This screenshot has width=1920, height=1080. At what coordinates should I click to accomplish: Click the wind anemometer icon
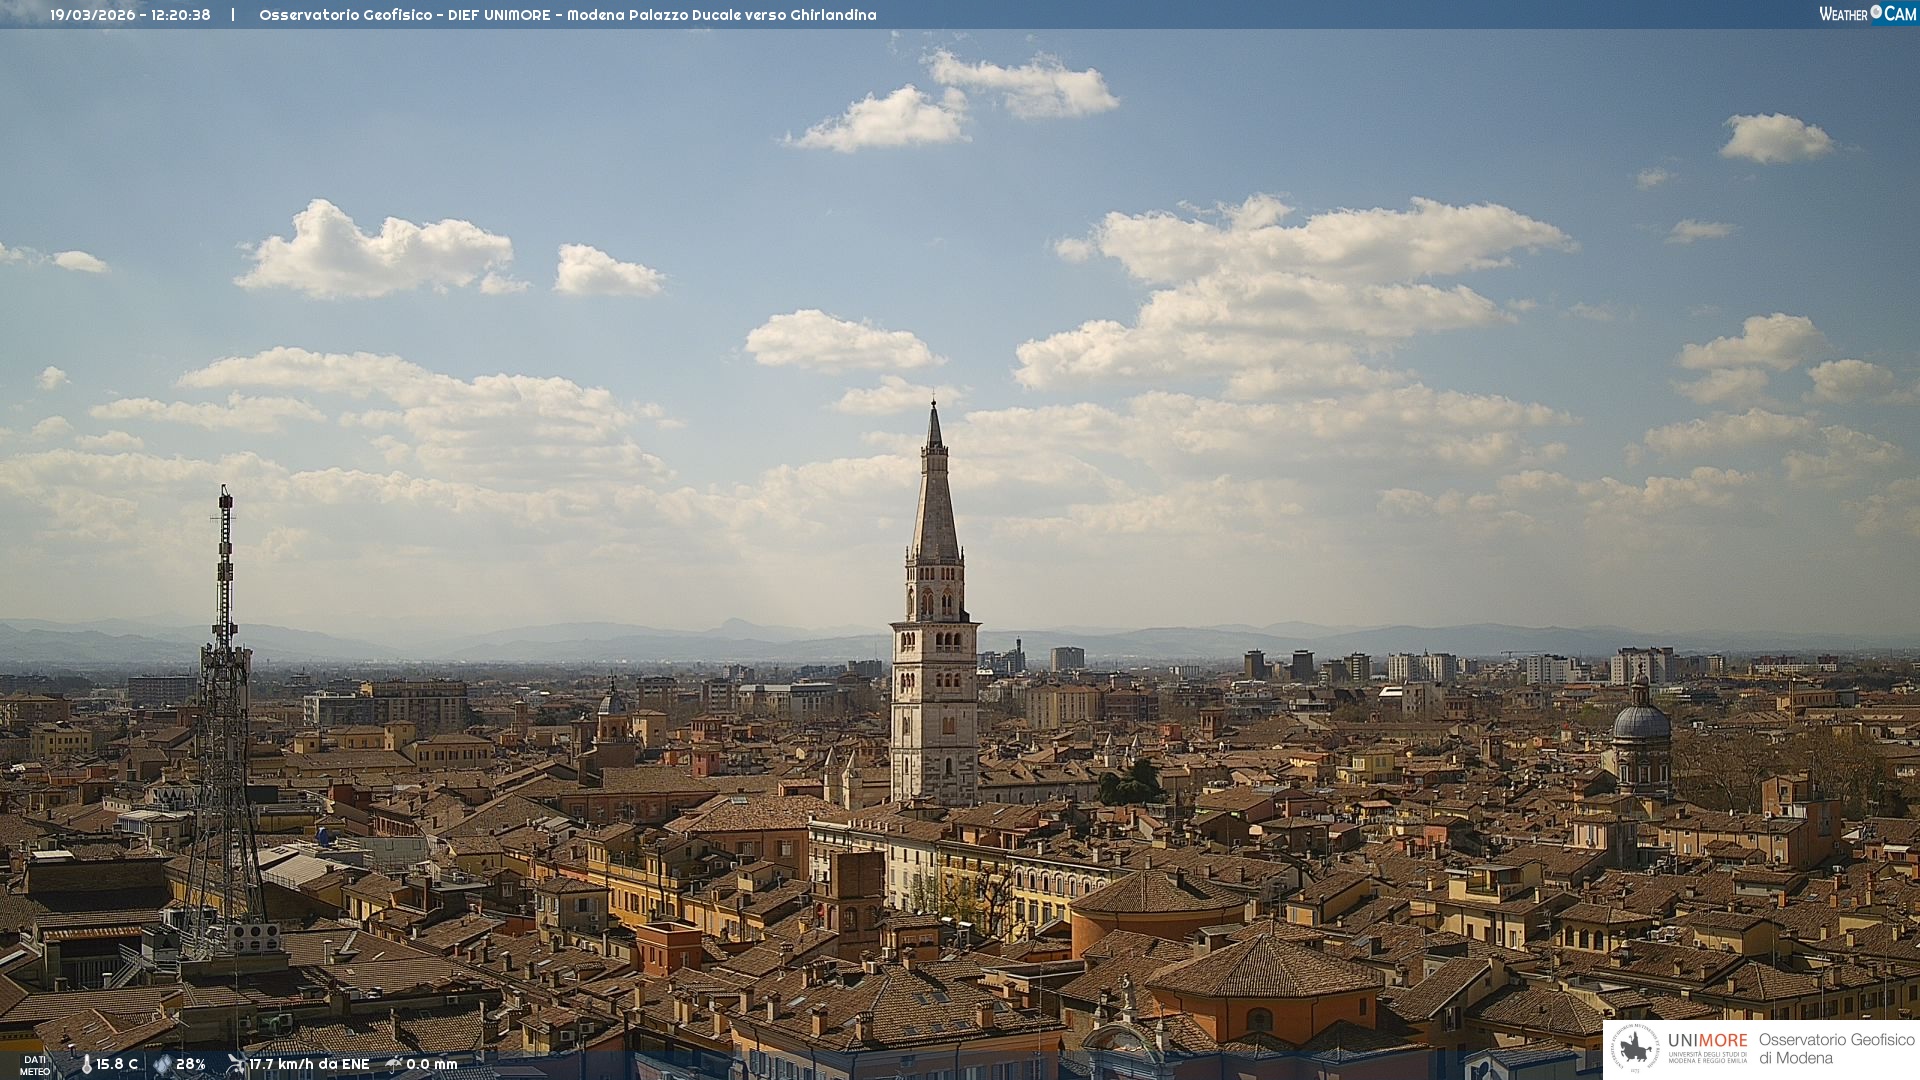pos(236,1064)
